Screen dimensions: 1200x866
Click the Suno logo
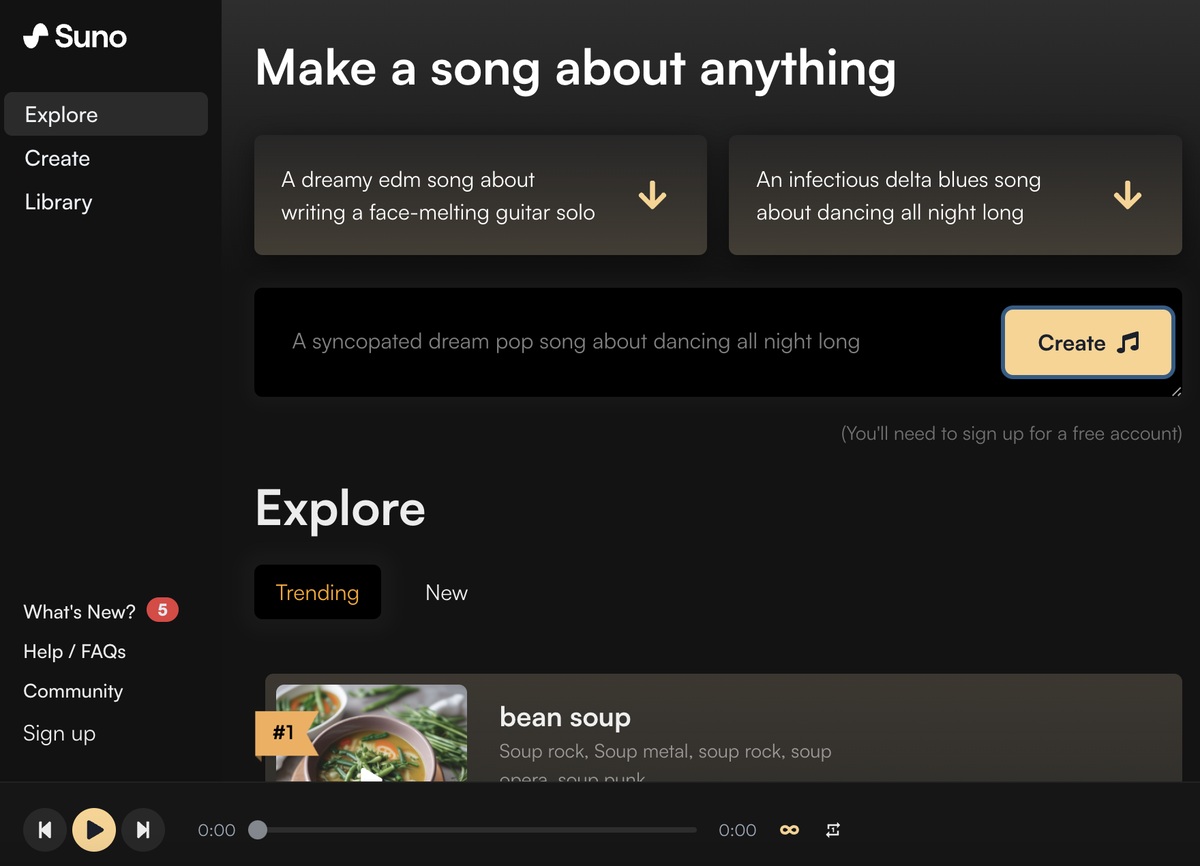pyautogui.click(x=75, y=37)
